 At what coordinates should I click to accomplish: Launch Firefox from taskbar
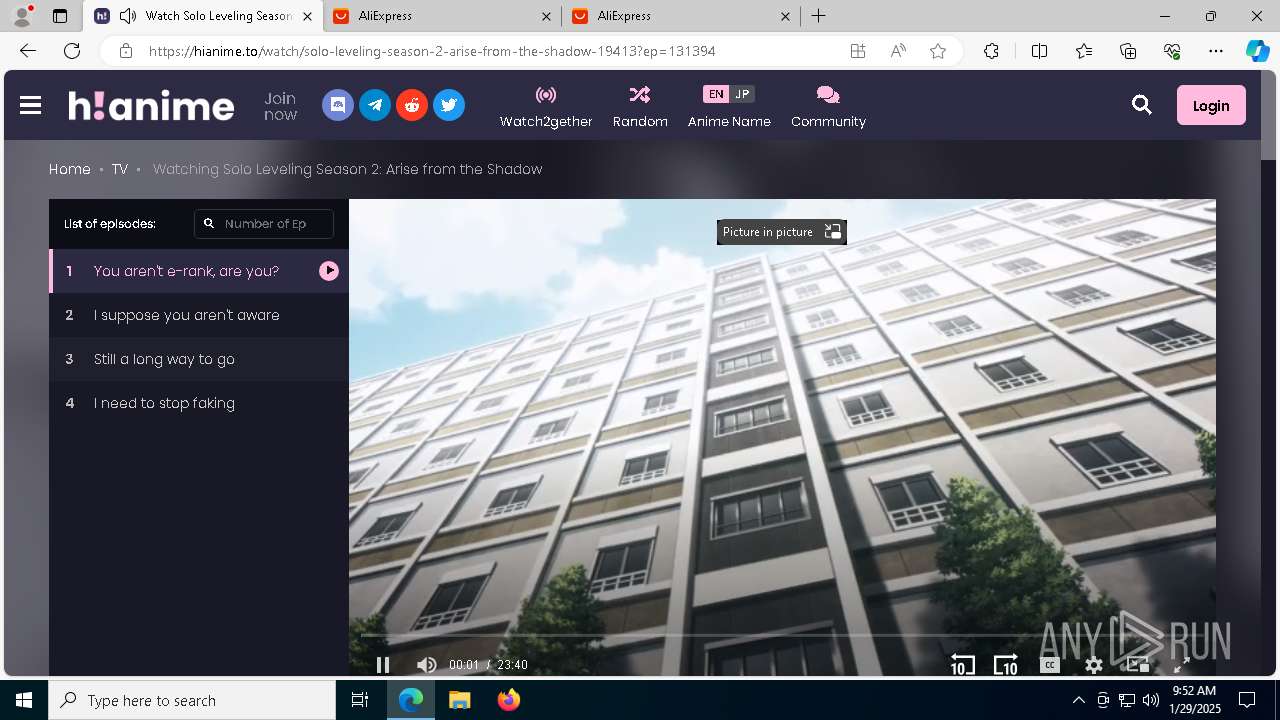(509, 700)
